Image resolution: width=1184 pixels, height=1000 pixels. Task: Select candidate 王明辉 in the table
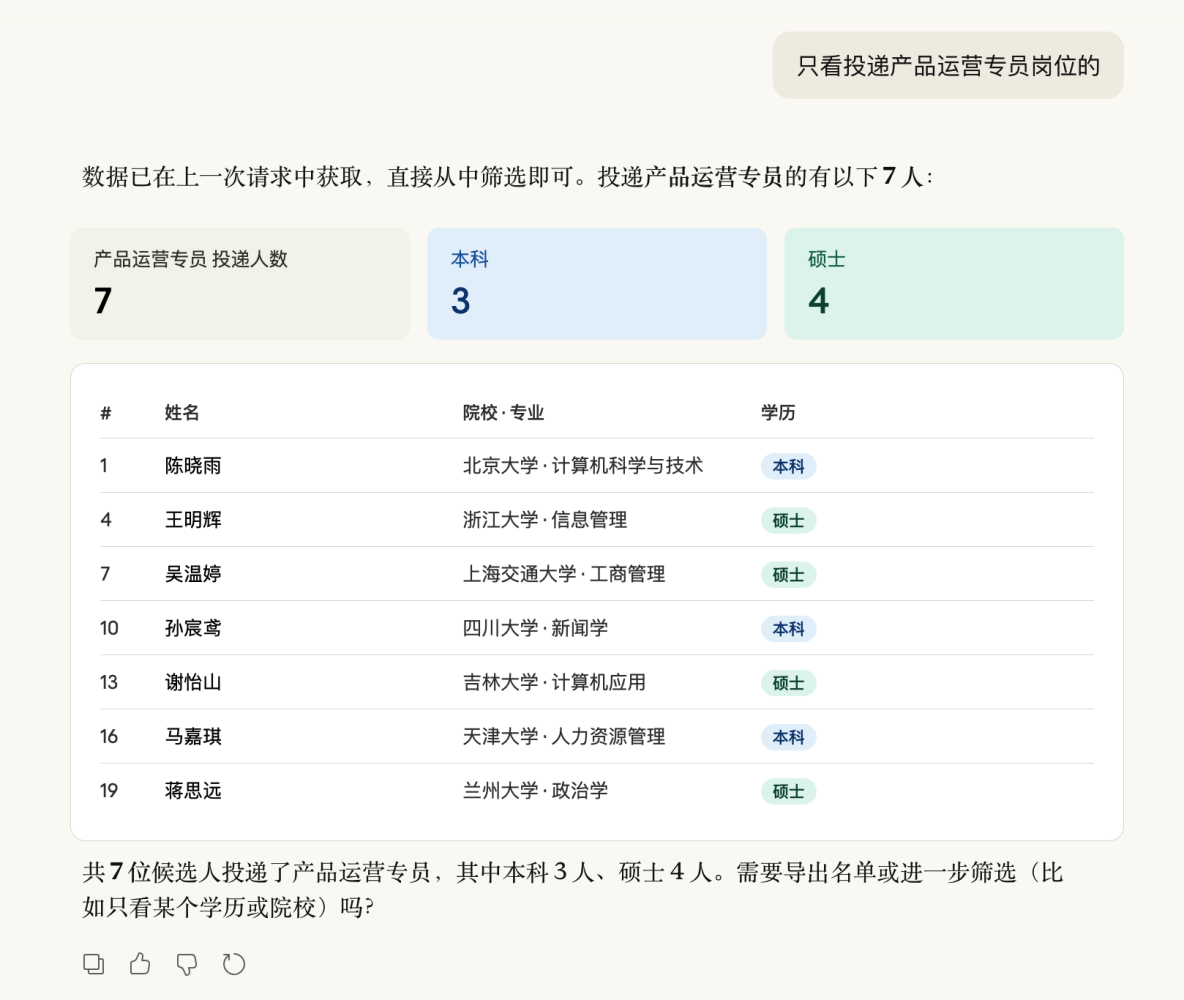(x=193, y=520)
